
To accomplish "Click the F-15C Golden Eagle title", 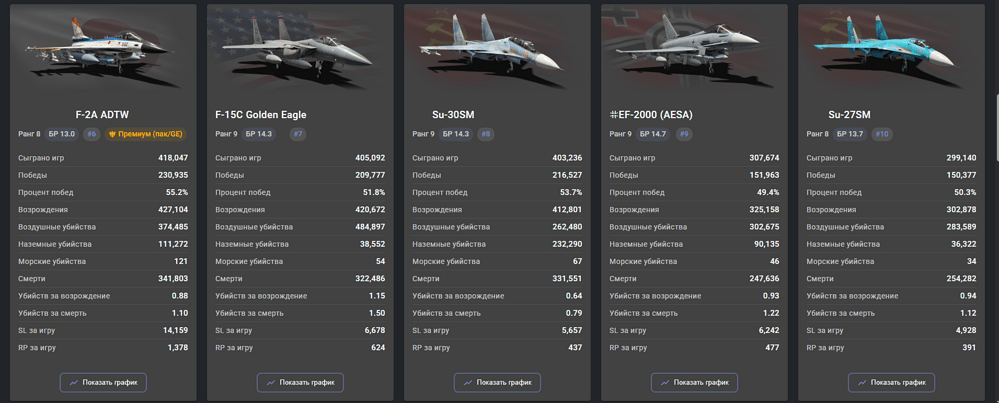I will click(261, 115).
